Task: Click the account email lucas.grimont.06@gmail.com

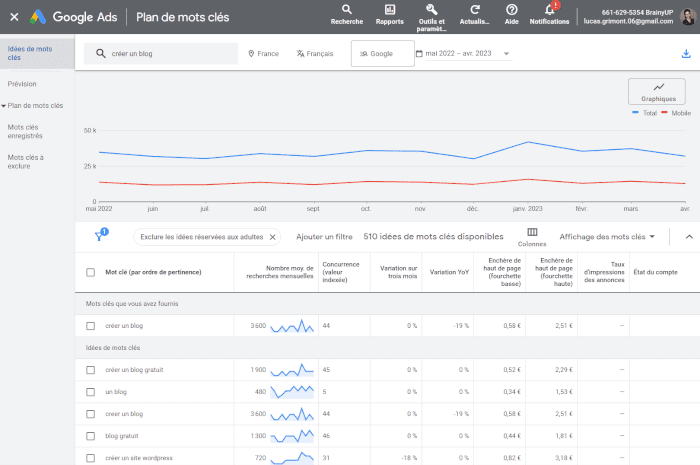Action: point(628,21)
